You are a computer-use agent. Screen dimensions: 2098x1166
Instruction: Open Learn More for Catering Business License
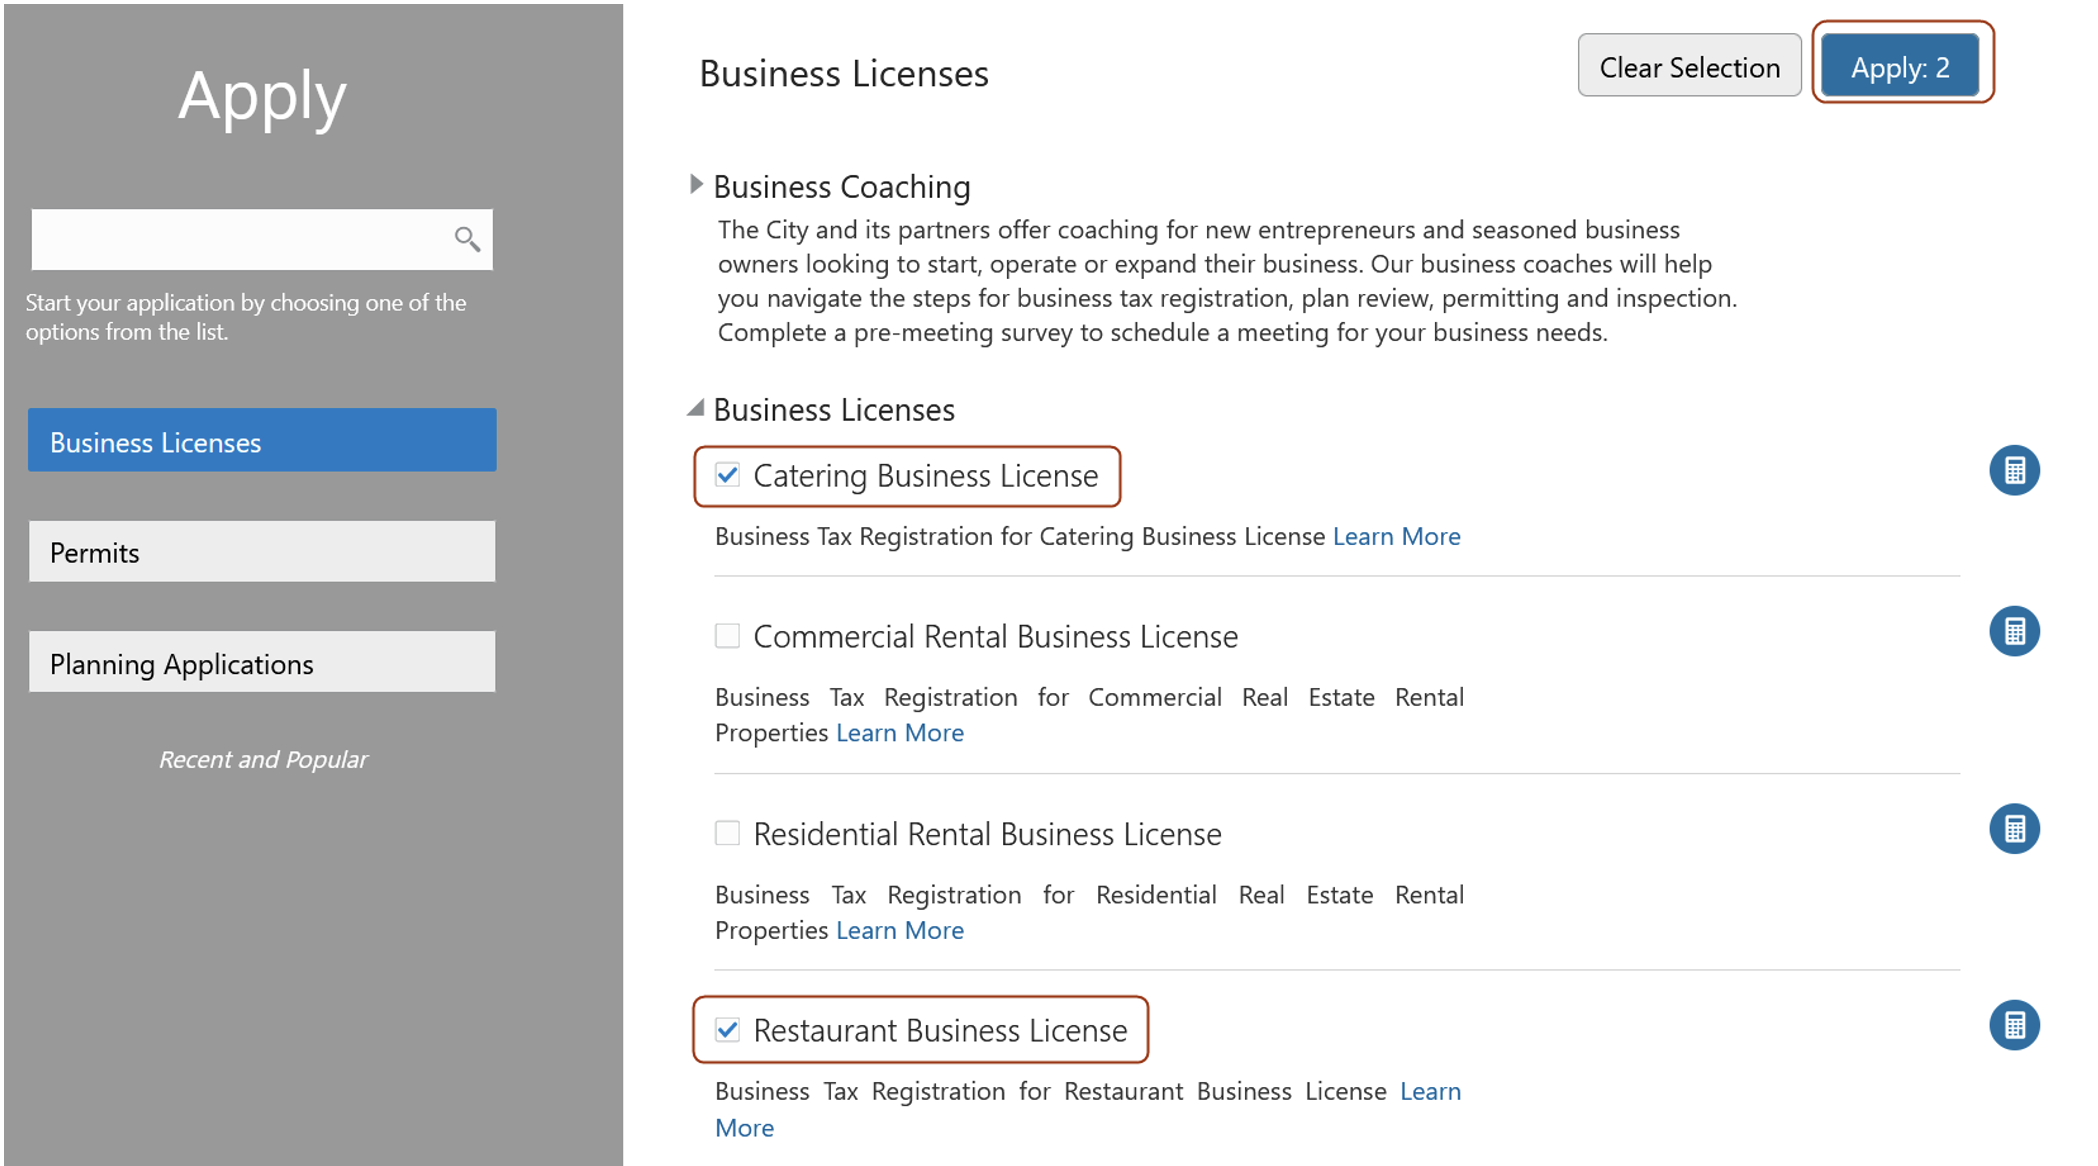(1396, 536)
